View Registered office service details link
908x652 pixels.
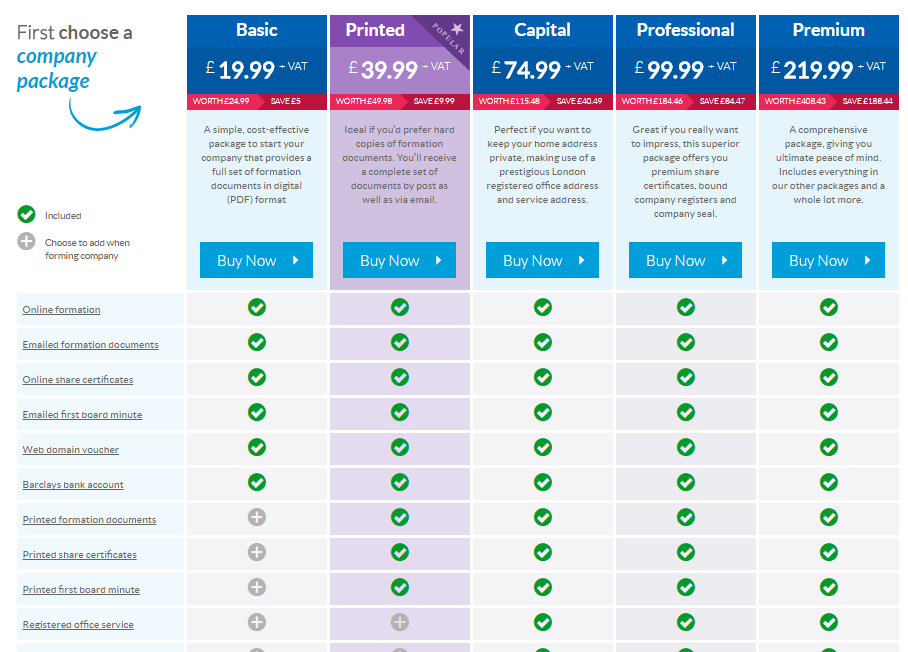point(78,625)
